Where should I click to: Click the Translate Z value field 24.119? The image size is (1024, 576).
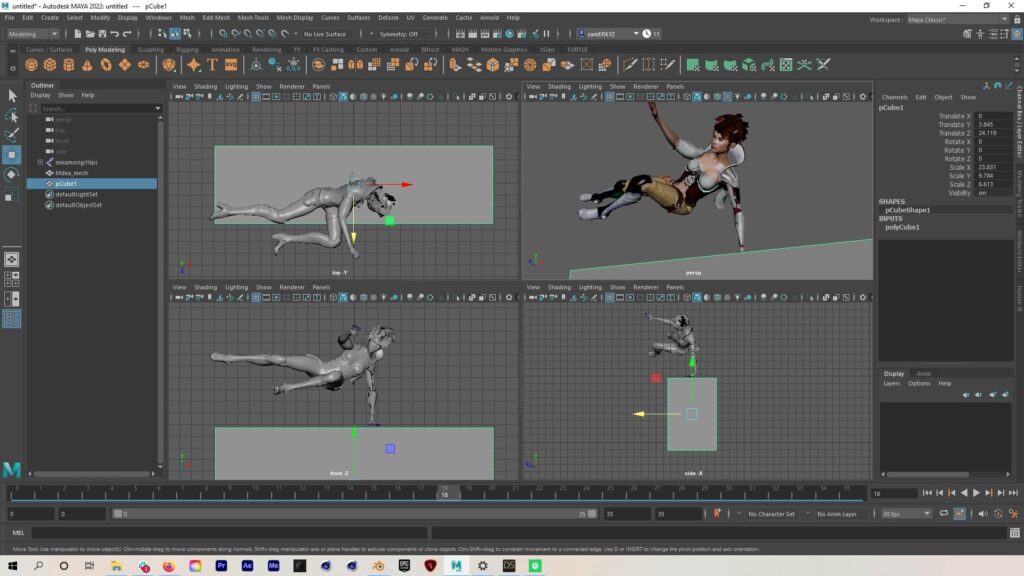[993, 133]
